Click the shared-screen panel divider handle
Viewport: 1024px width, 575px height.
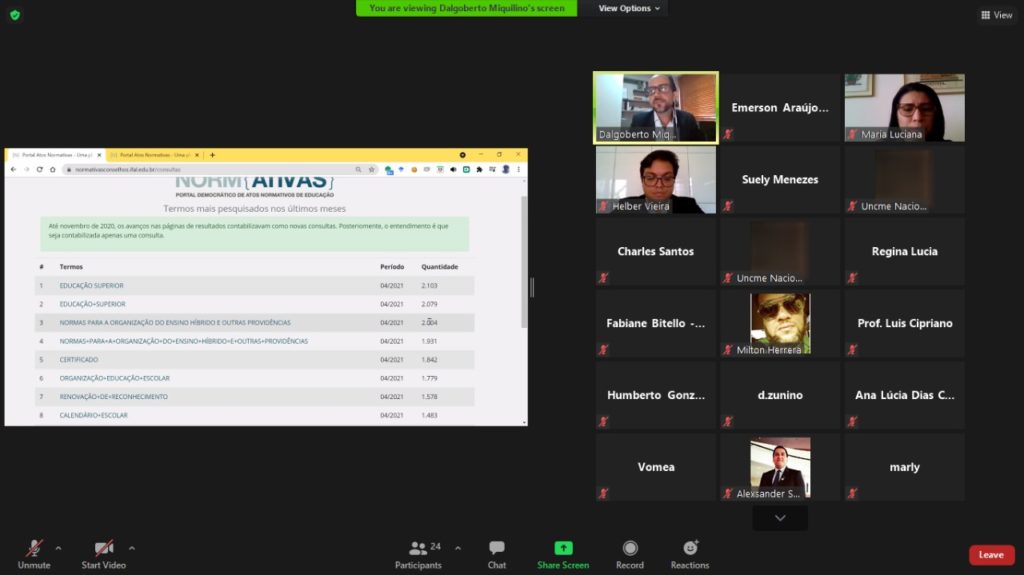(532, 288)
